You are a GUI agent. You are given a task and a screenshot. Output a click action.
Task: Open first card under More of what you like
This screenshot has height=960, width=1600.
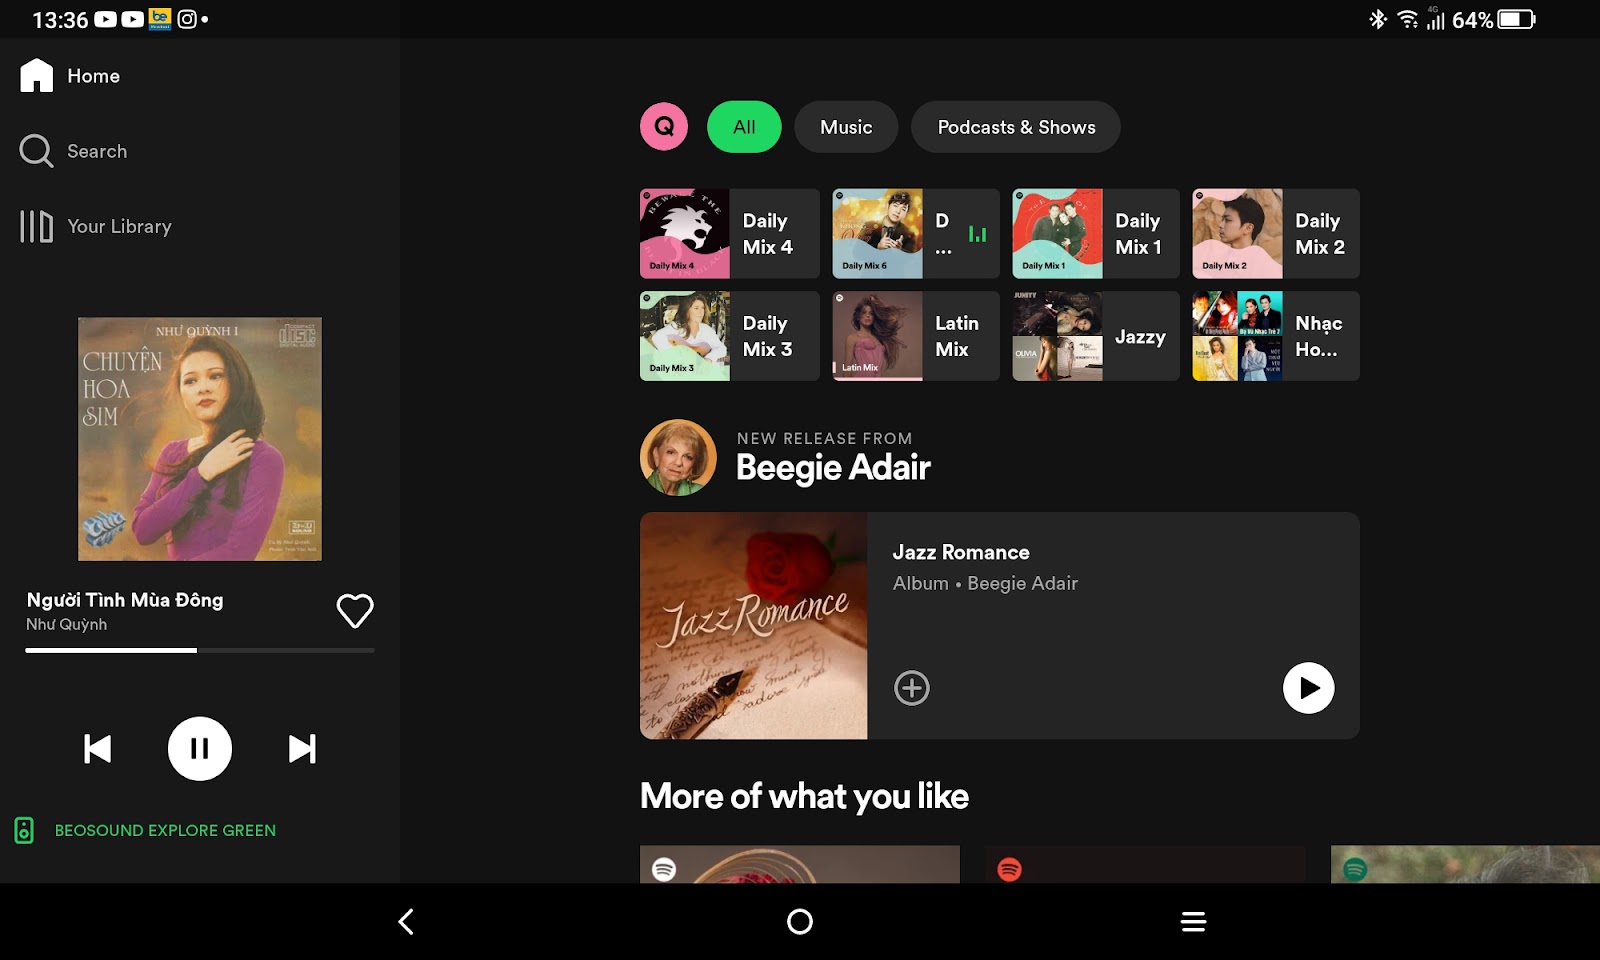[800, 864]
